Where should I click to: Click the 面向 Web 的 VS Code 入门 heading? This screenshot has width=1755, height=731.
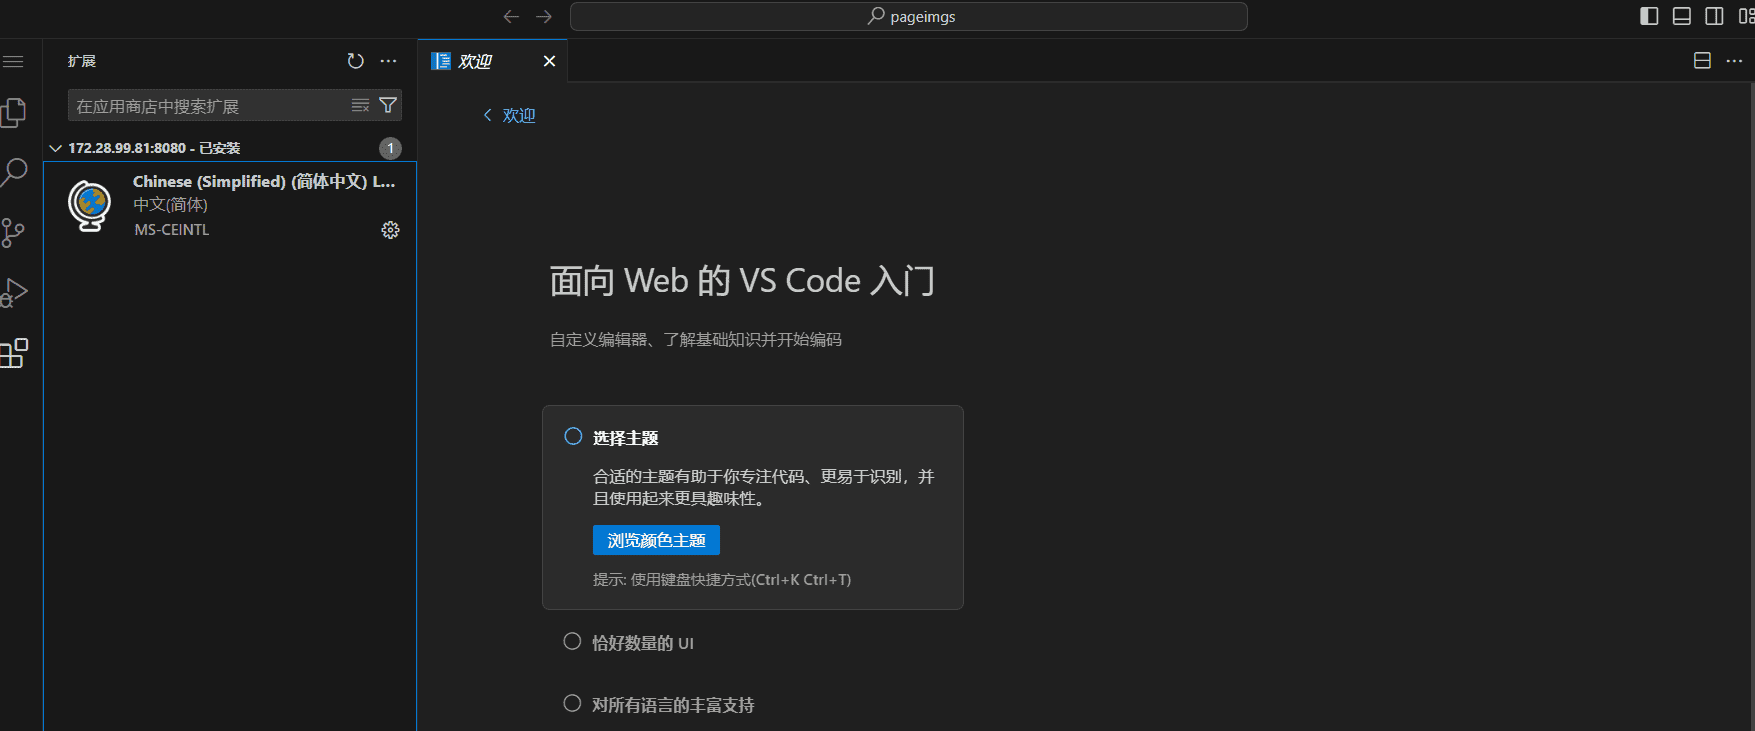click(x=742, y=281)
